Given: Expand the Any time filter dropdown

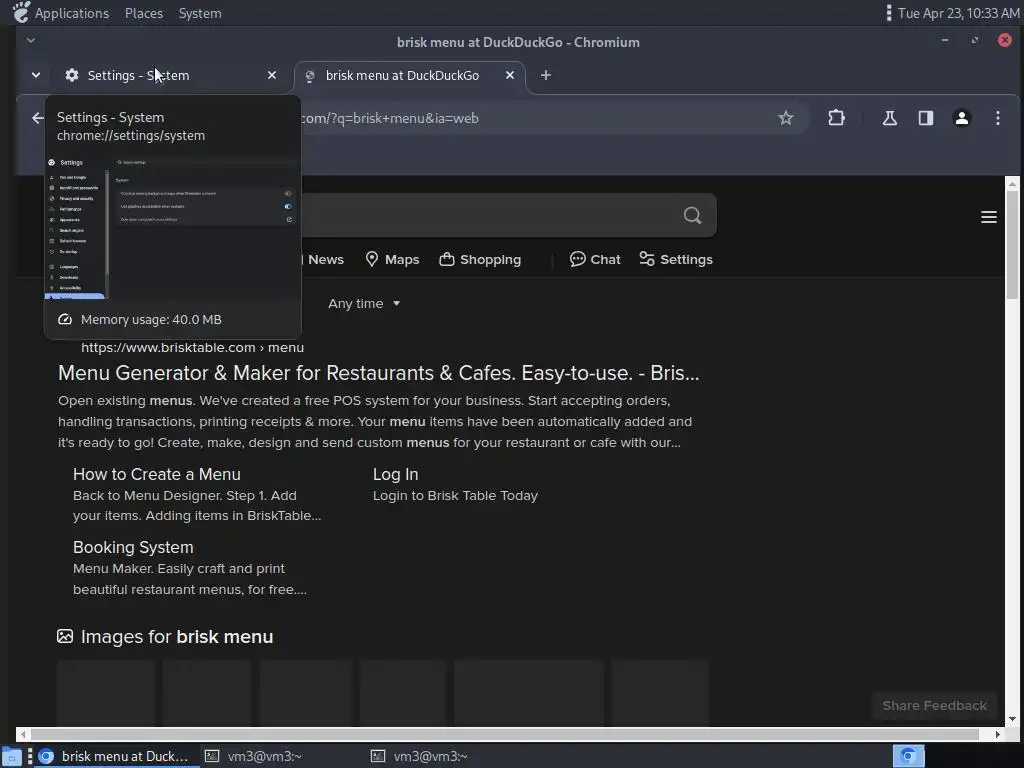Looking at the screenshot, I should click(364, 304).
